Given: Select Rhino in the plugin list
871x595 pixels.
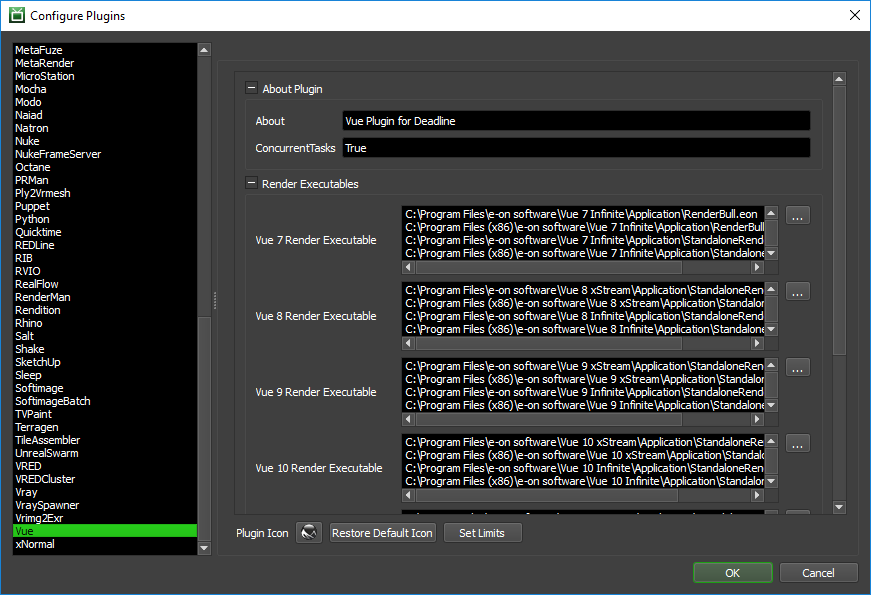Looking at the screenshot, I should point(105,323).
